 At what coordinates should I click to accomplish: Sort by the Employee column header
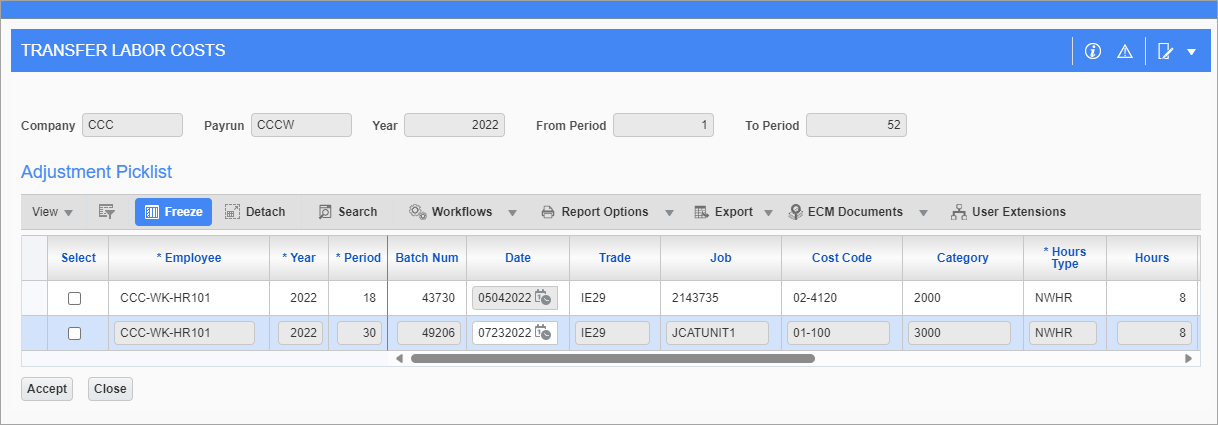click(x=189, y=258)
